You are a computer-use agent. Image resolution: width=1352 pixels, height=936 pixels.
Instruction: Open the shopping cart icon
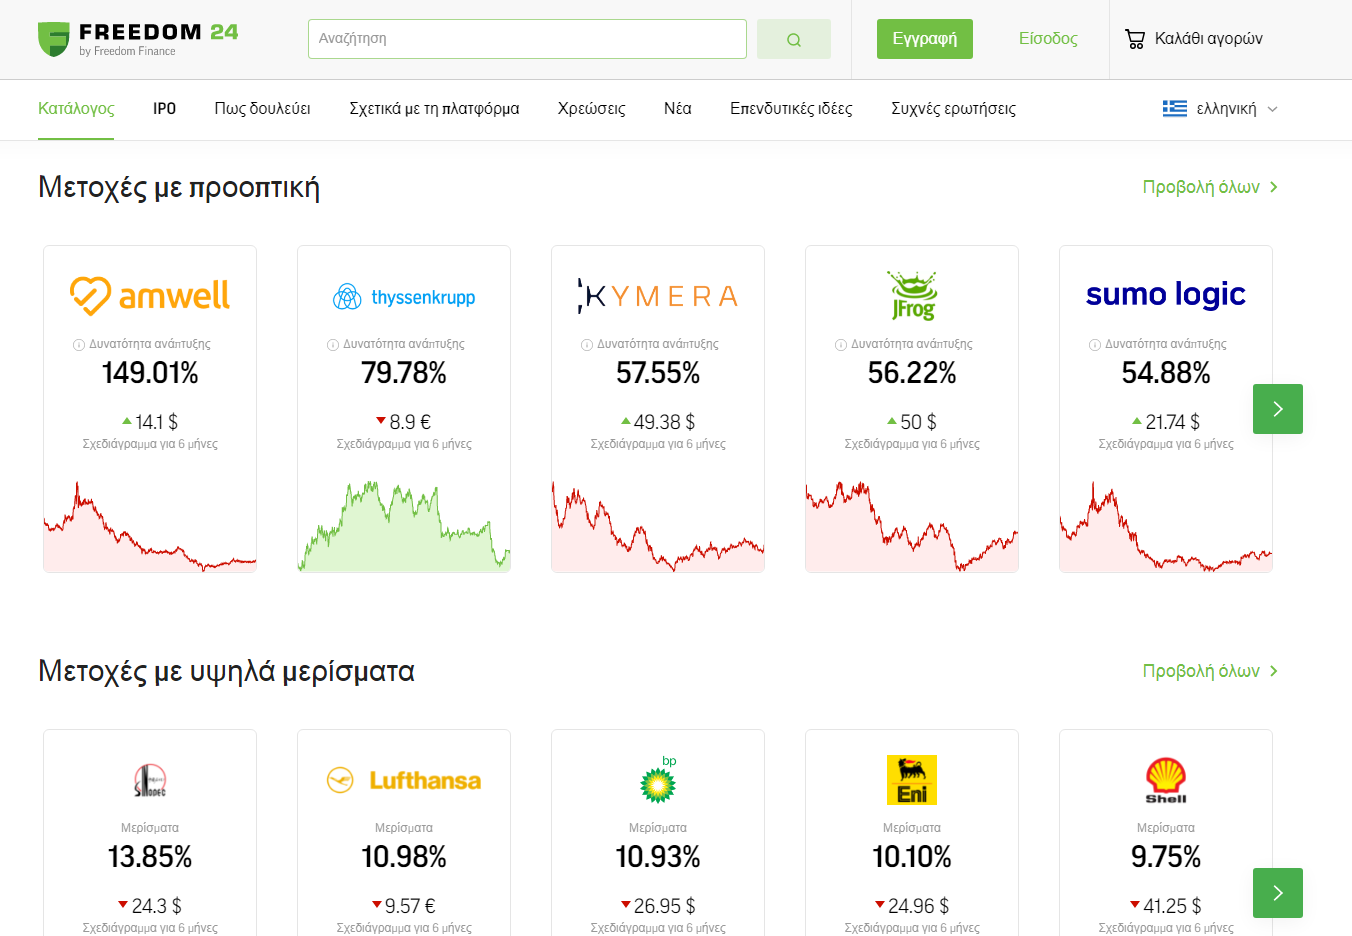click(x=1134, y=39)
